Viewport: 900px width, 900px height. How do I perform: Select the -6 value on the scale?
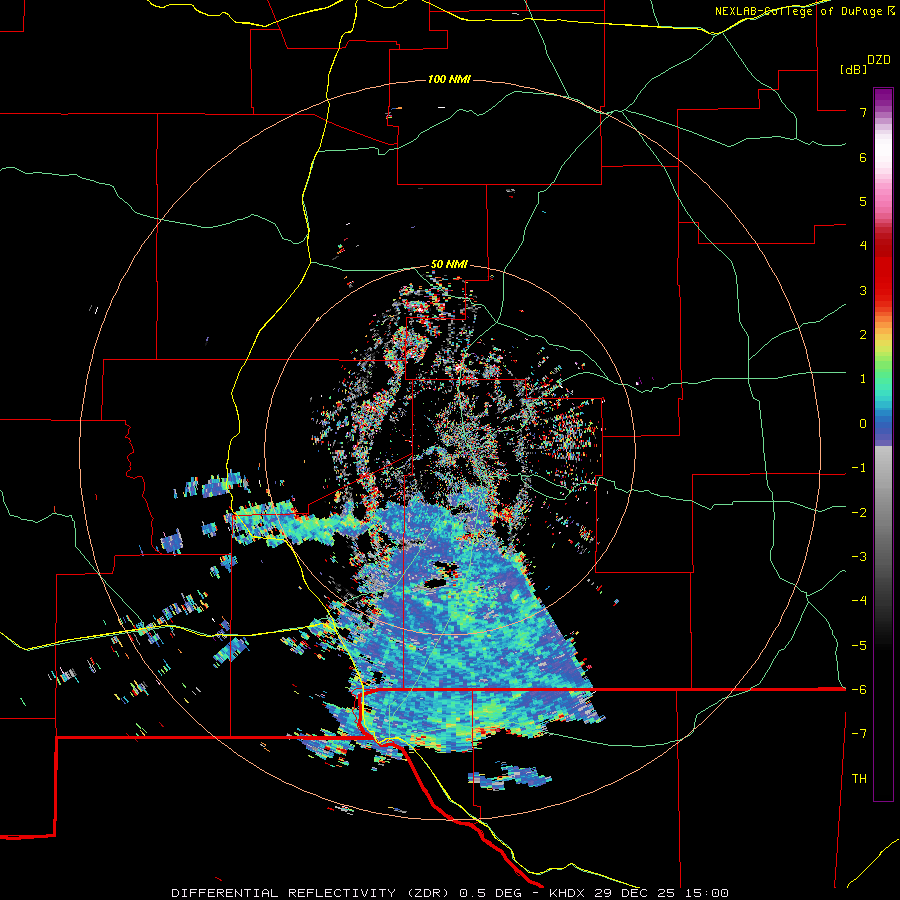click(x=859, y=690)
